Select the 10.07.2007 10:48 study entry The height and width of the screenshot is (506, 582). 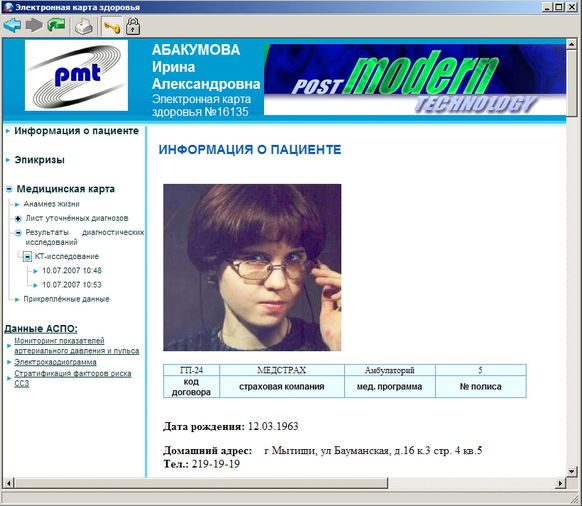tap(72, 271)
